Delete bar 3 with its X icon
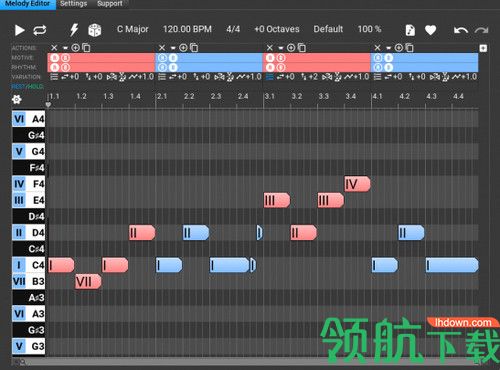Image resolution: width=500 pixels, height=370 pixels. 270,48
